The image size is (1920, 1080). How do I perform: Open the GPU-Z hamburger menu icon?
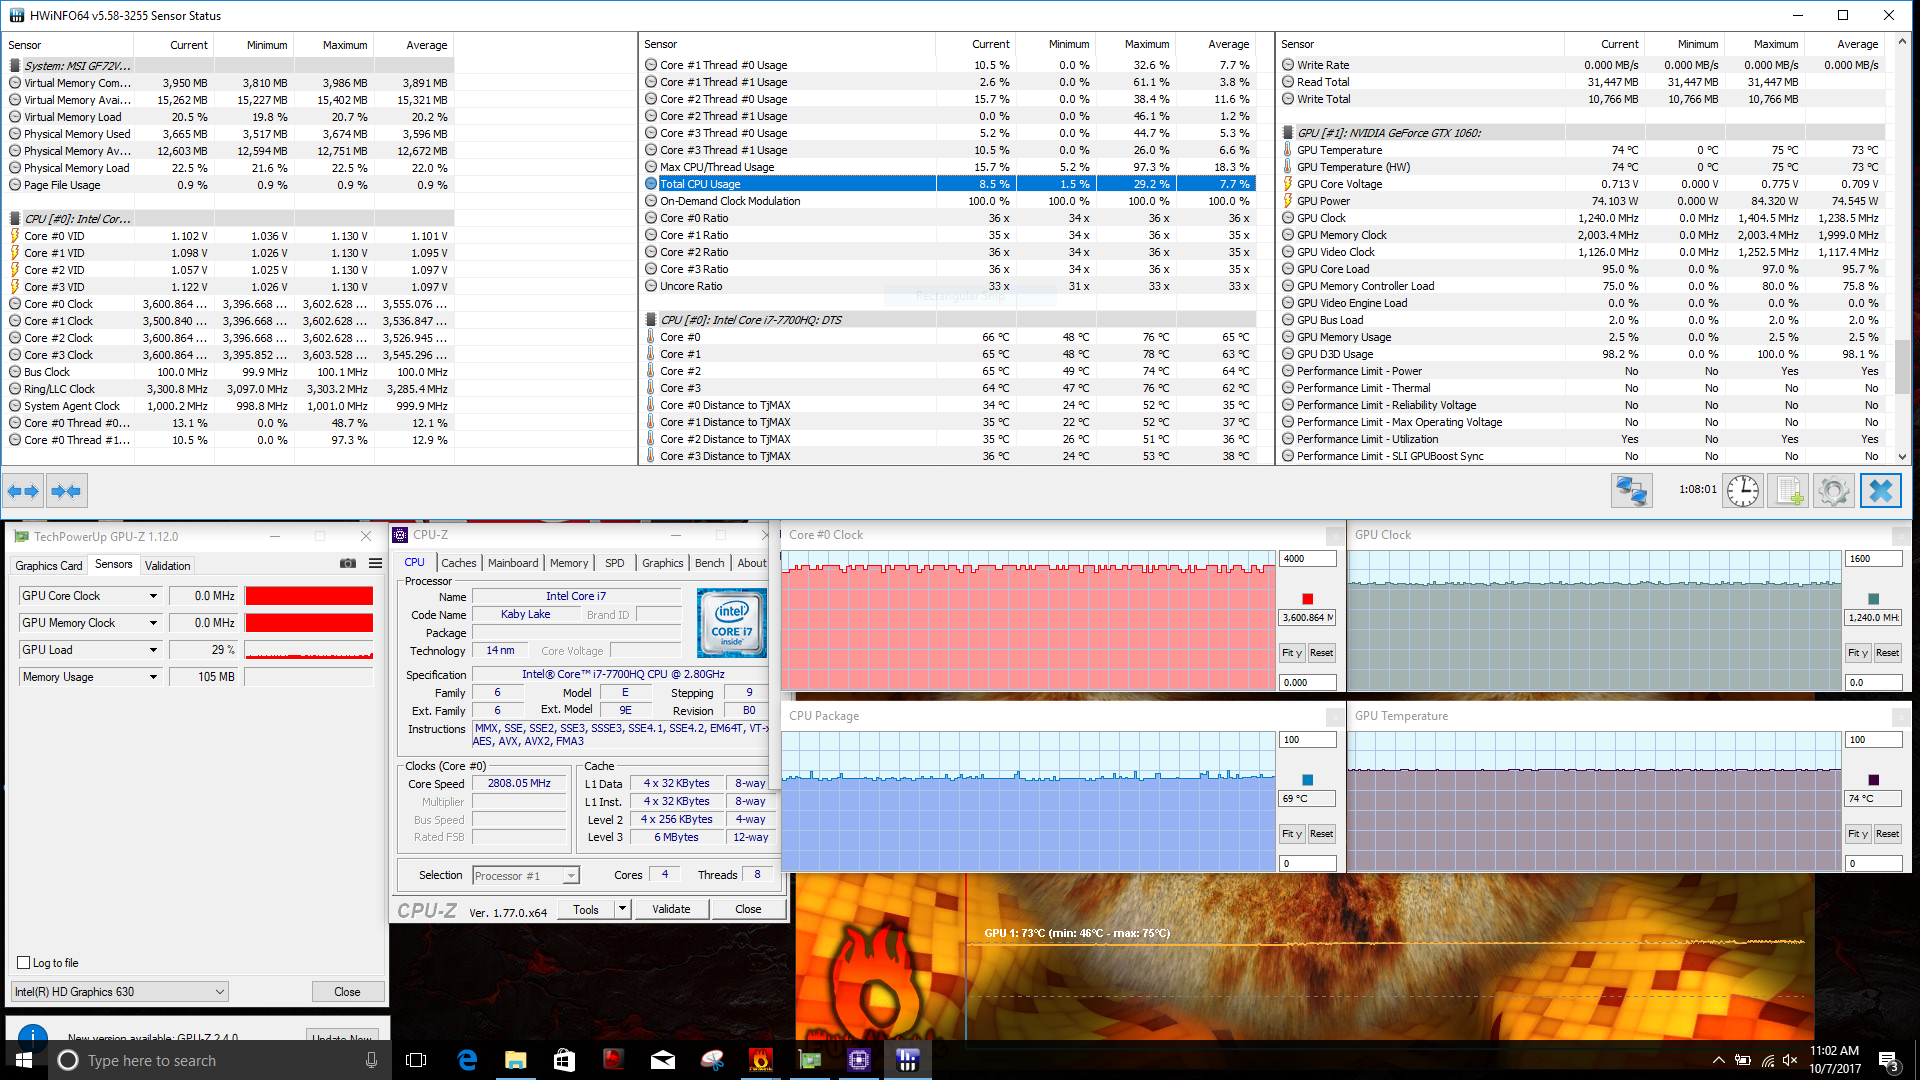(x=375, y=564)
